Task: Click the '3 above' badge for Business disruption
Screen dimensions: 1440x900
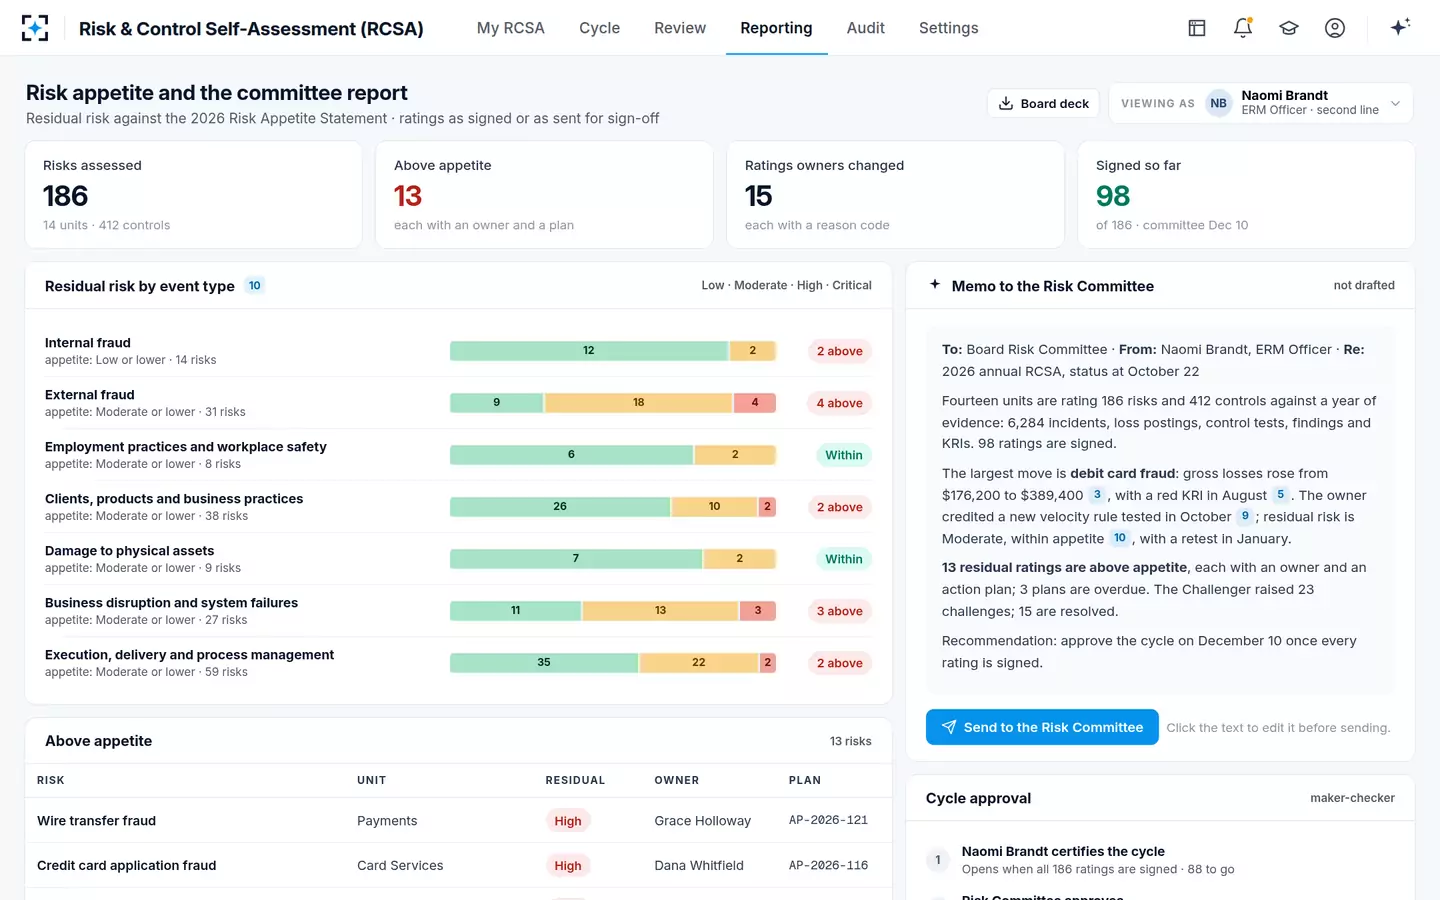Action: [x=839, y=611]
